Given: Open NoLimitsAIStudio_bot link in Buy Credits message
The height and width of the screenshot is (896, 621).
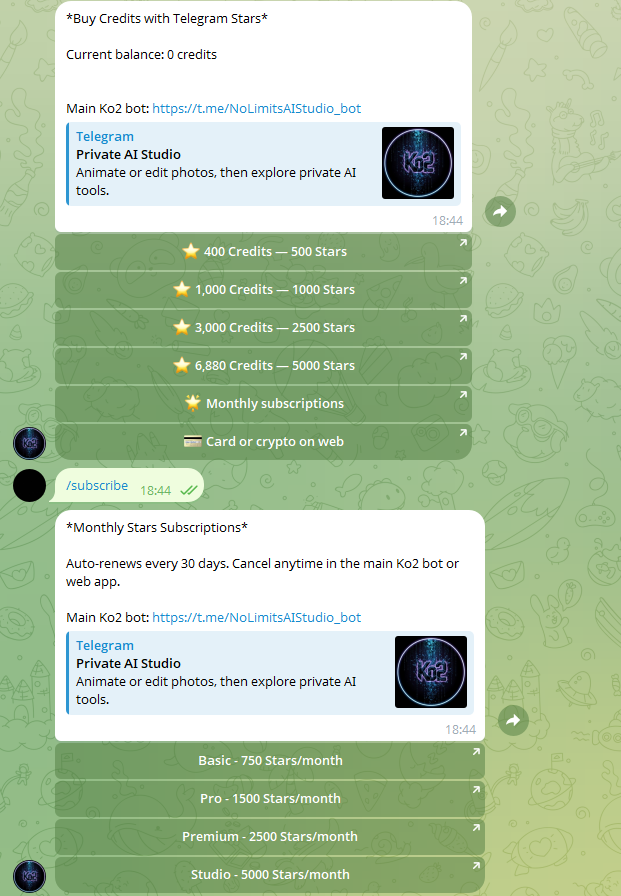Looking at the screenshot, I should tap(257, 109).
